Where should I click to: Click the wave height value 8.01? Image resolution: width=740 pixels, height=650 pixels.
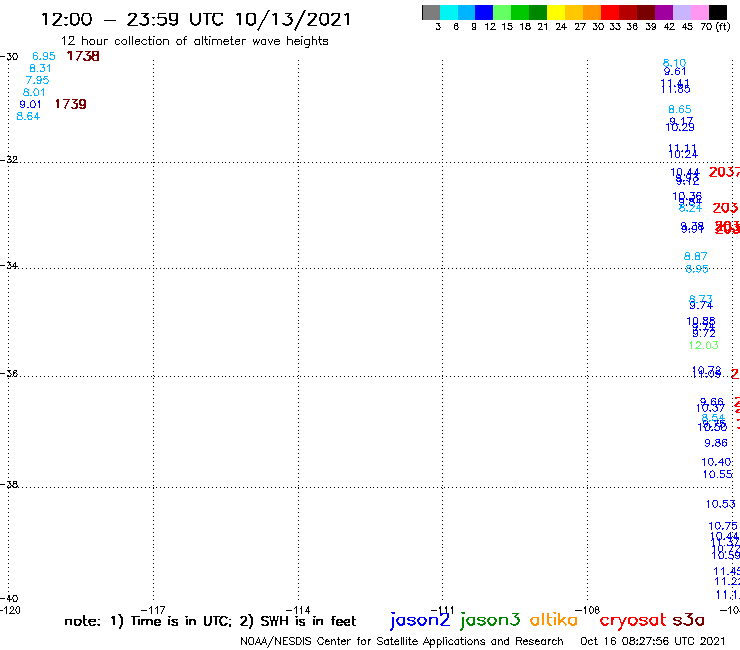34,93
